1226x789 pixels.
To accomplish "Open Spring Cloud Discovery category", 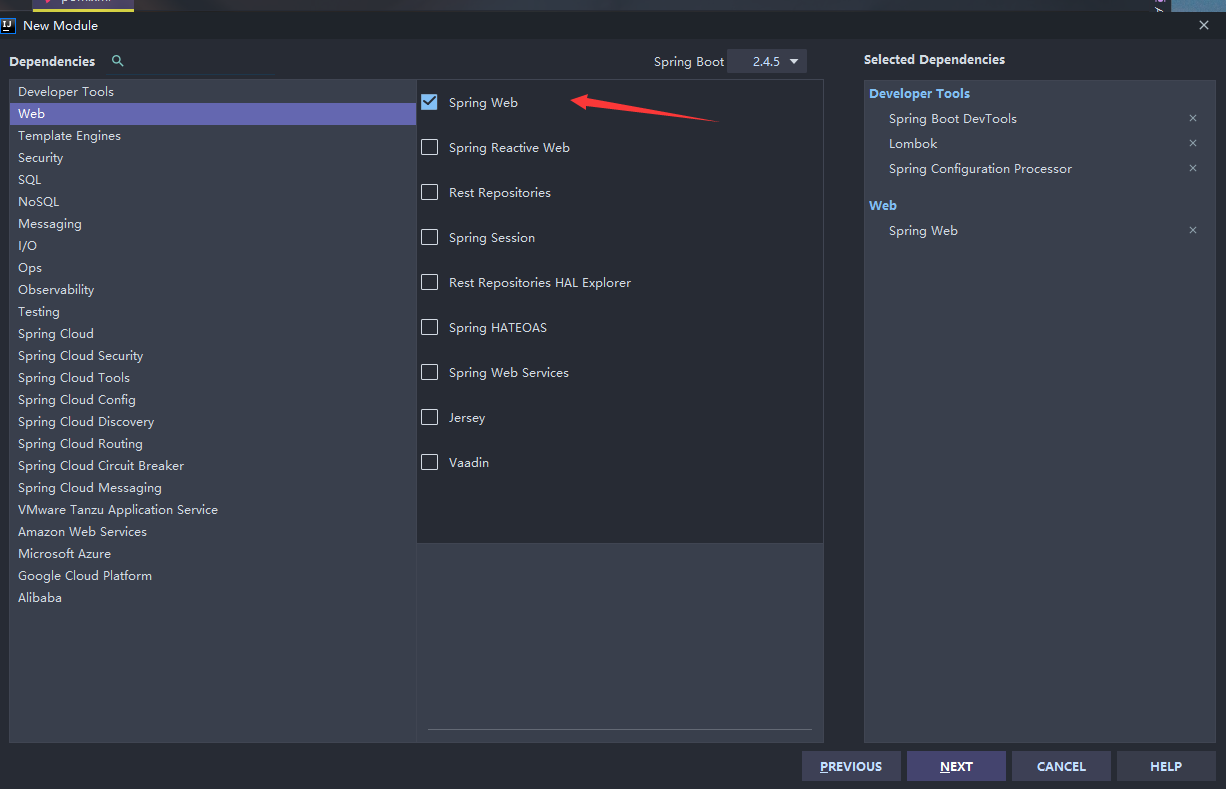I will coord(213,421).
